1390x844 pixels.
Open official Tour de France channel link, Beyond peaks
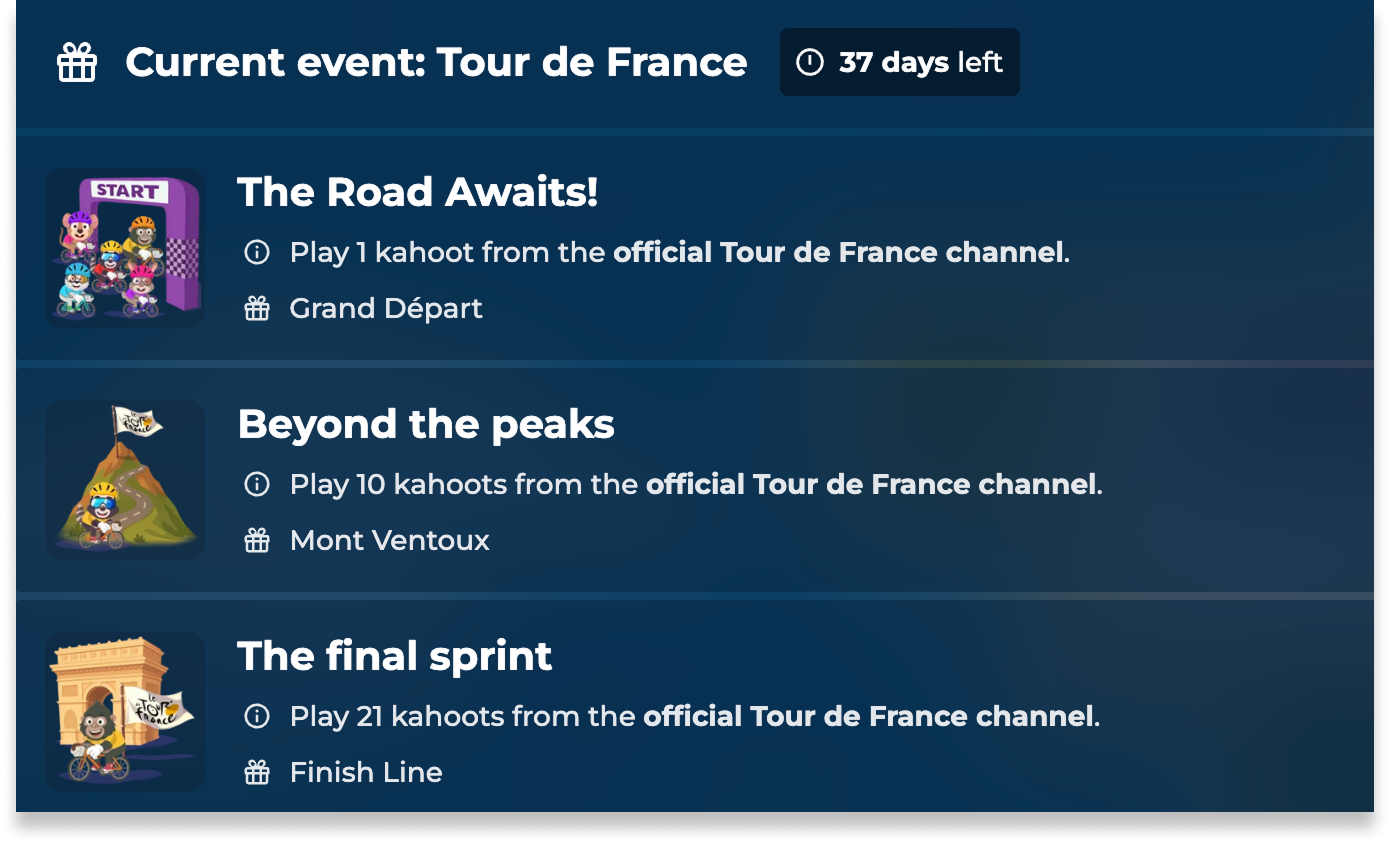[x=871, y=485]
